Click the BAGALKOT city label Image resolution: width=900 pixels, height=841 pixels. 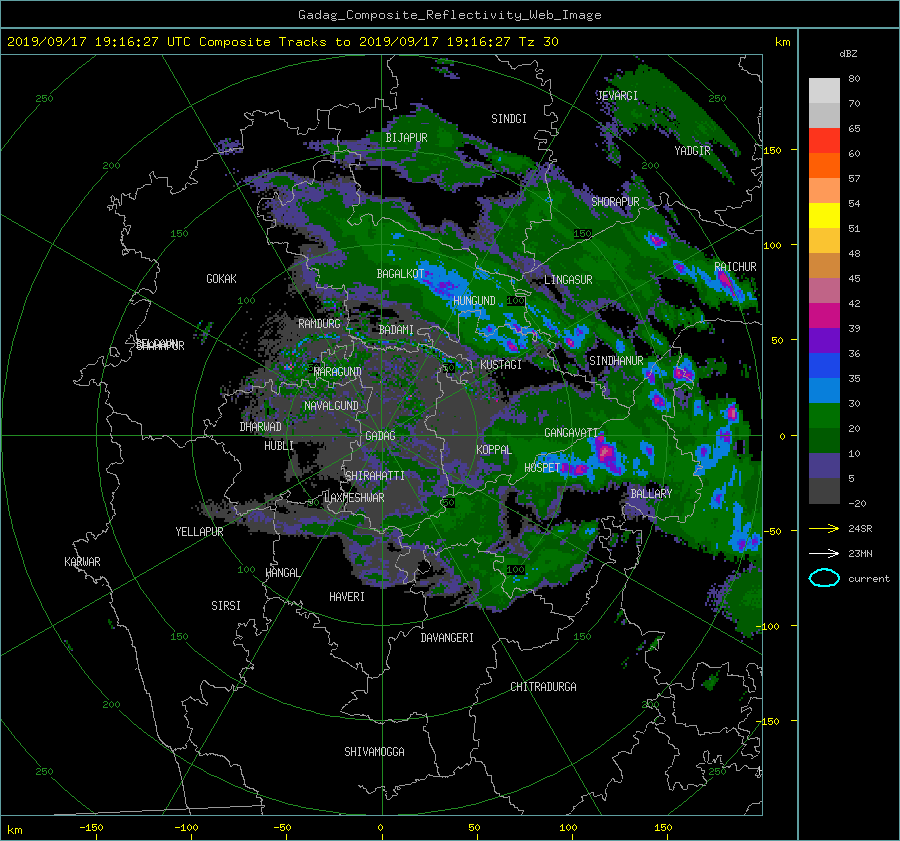click(x=400, y=274)
